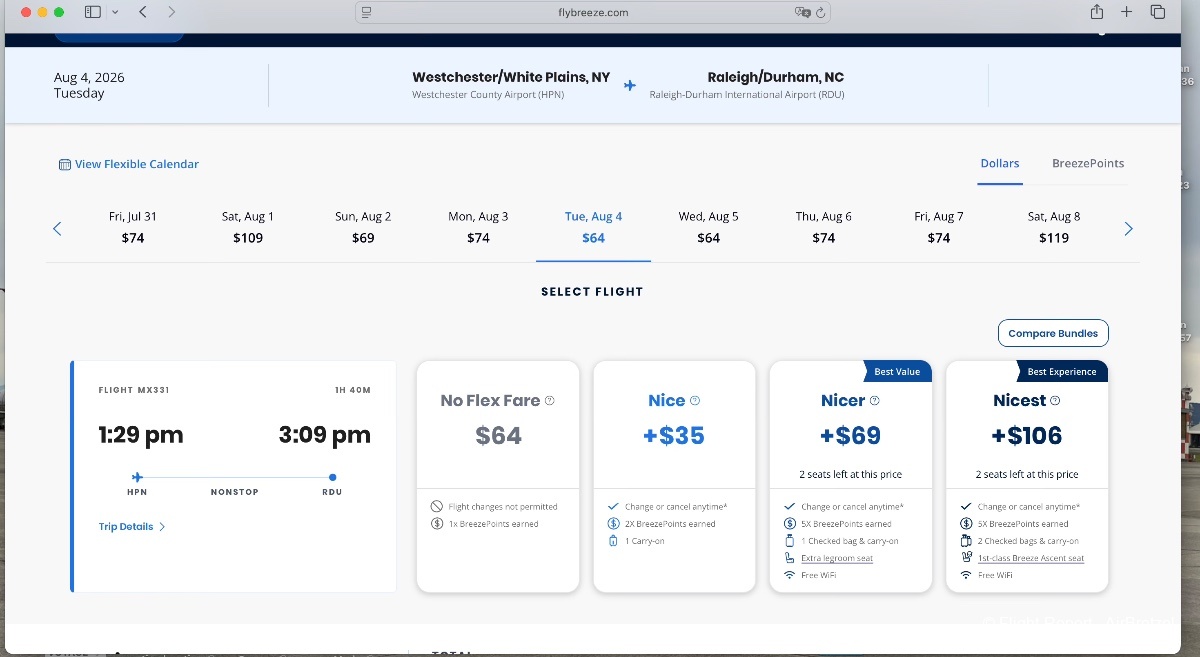Click the No Flex Fare info icon
1200x657 pixels.
[x=549, y=401]
